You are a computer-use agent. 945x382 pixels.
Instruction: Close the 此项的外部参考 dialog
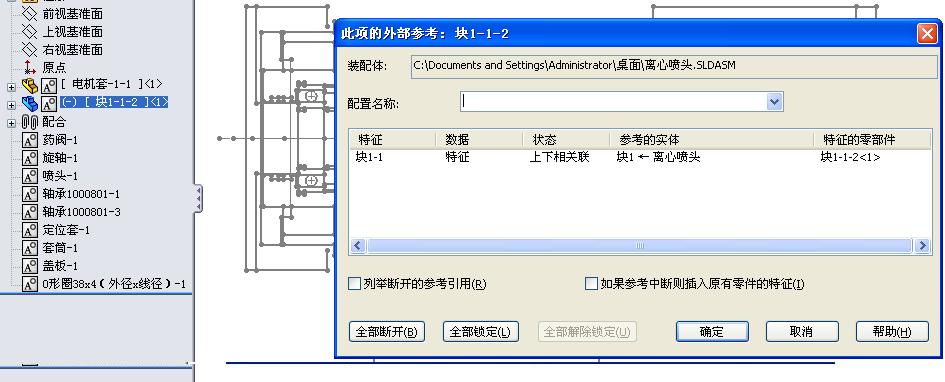coord(928,33)
